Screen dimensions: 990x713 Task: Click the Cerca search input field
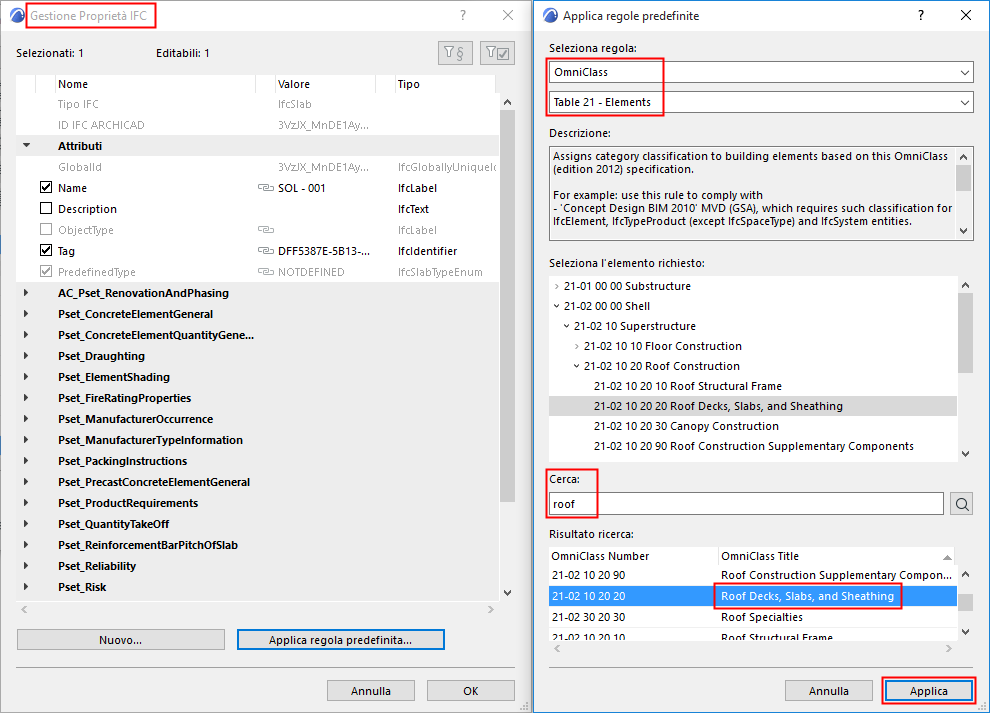coord(746,504)
